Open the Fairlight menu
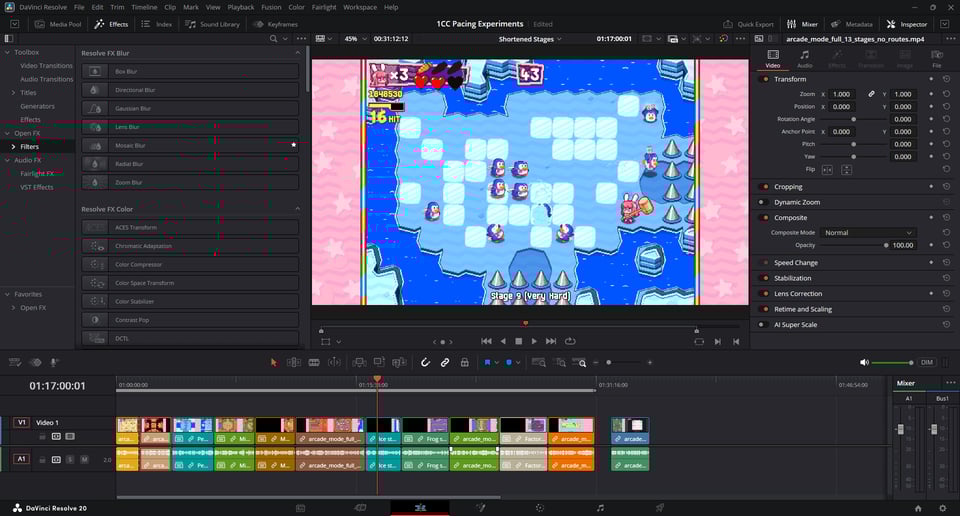This screenshot has width=960, height=516. pos(324,7)
